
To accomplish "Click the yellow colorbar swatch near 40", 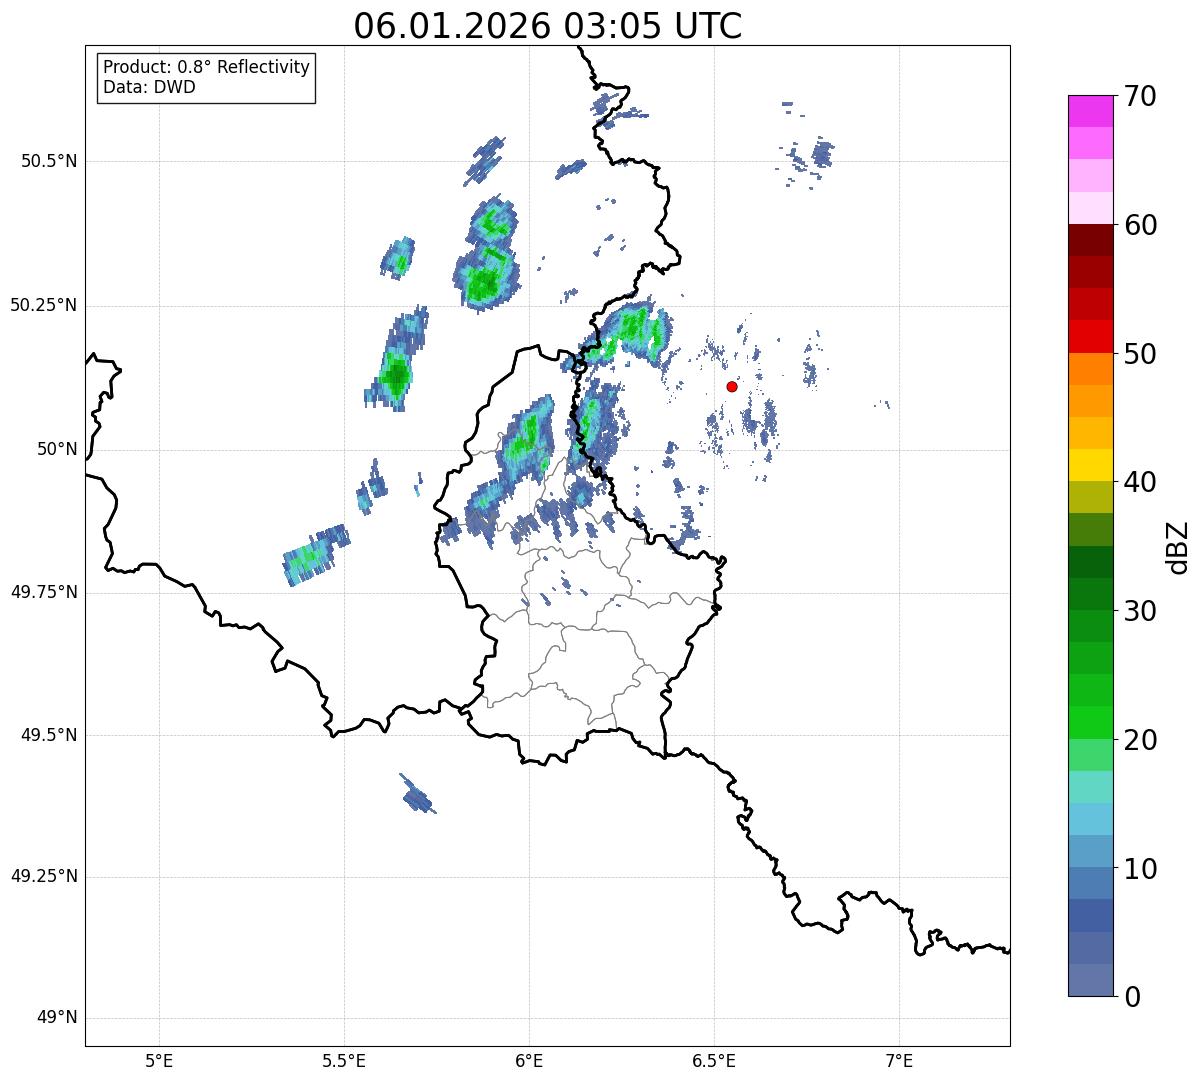I will [1091, 465].
